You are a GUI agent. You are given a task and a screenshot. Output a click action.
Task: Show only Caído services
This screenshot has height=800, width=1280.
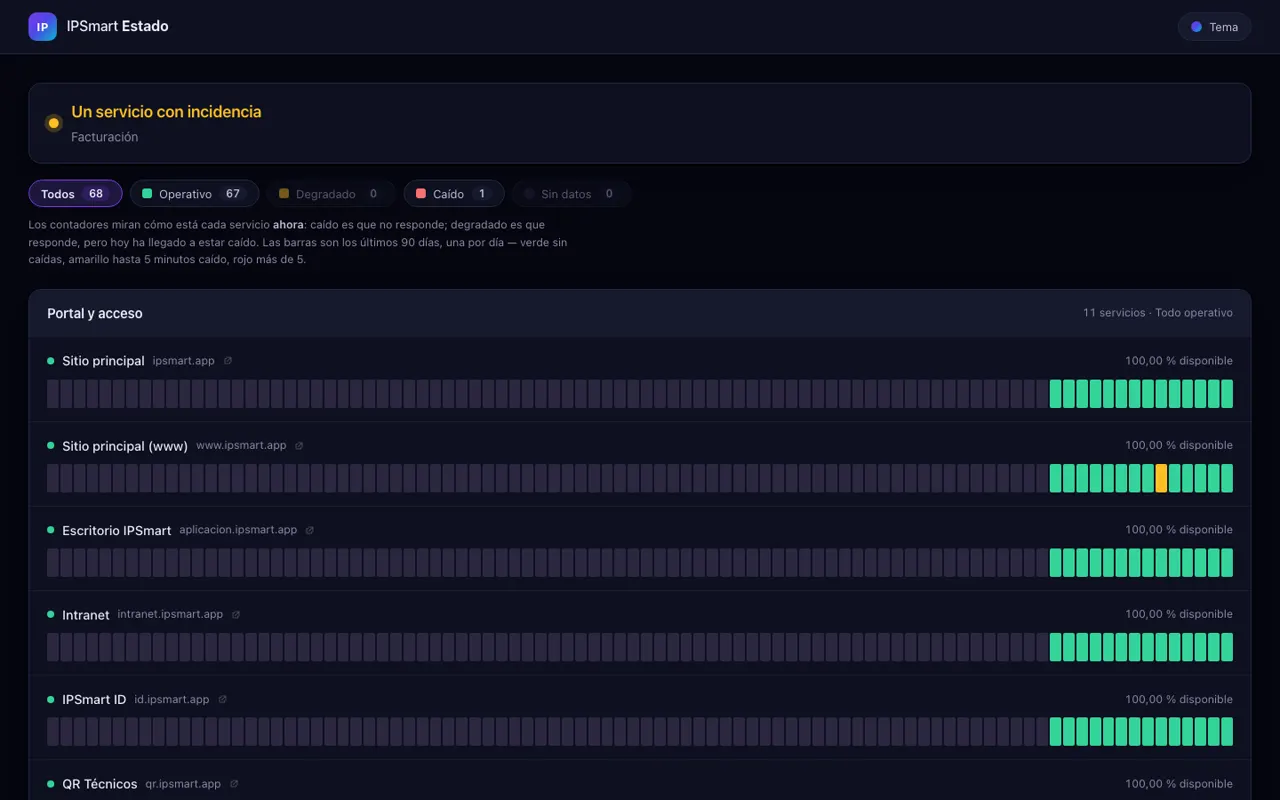454,194
